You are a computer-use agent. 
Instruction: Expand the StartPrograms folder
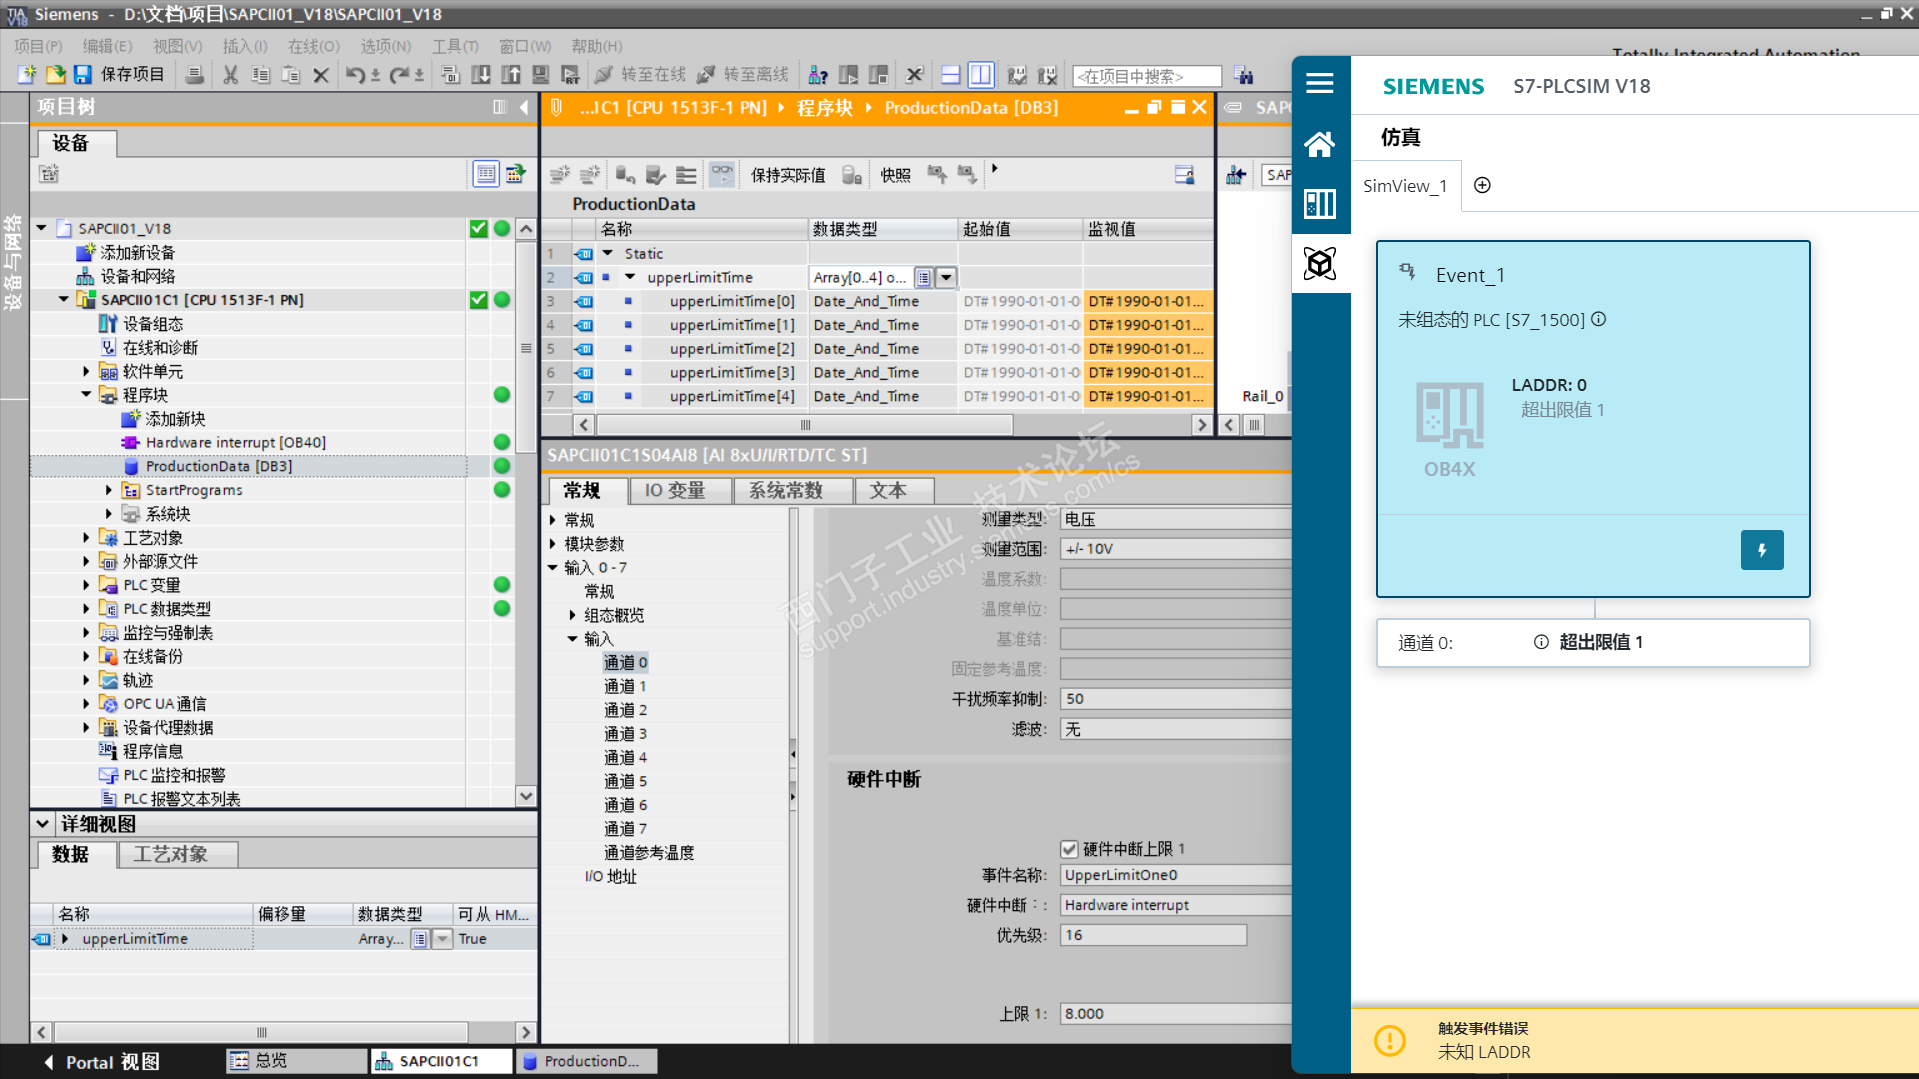coord(109,490)
